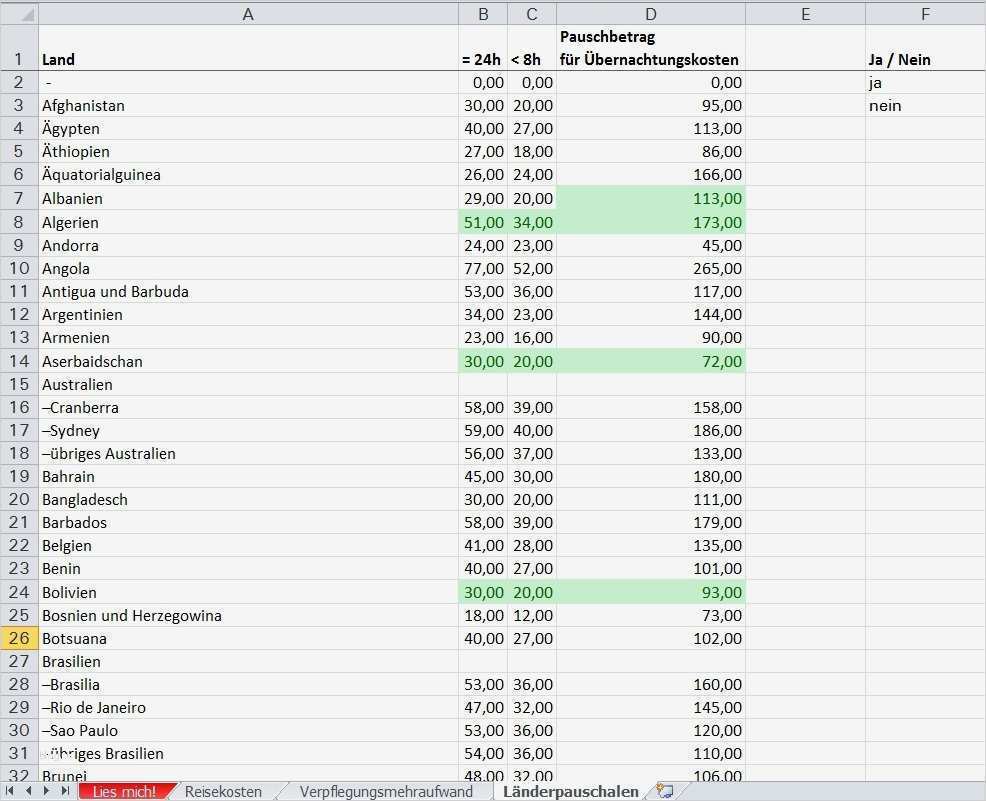Select the Benin cell

coord(248,568)
